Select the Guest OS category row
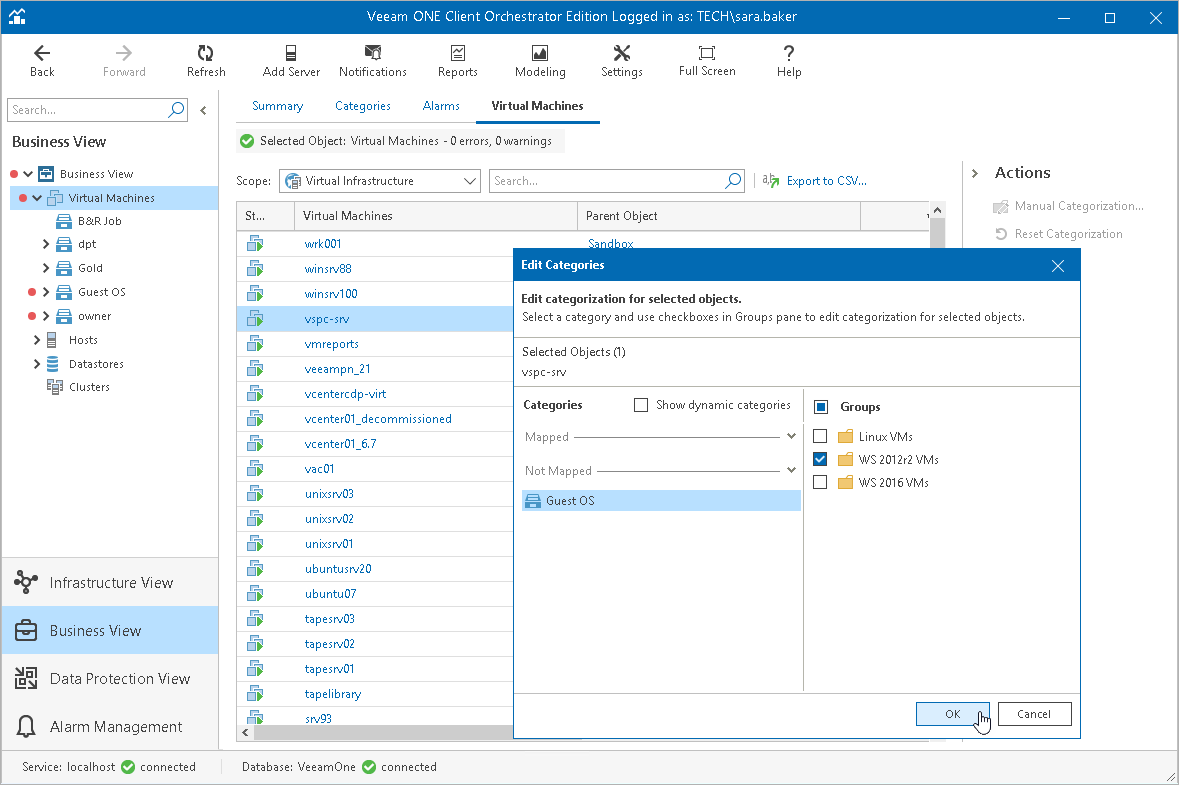Screen dimensions: 1179x785 (x=661, y=501)
